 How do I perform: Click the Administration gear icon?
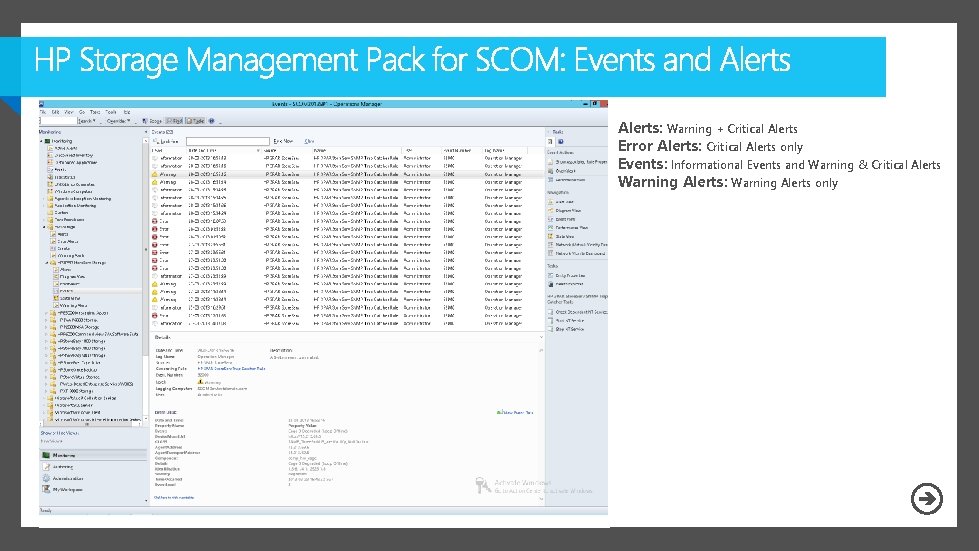click(46, 478)
